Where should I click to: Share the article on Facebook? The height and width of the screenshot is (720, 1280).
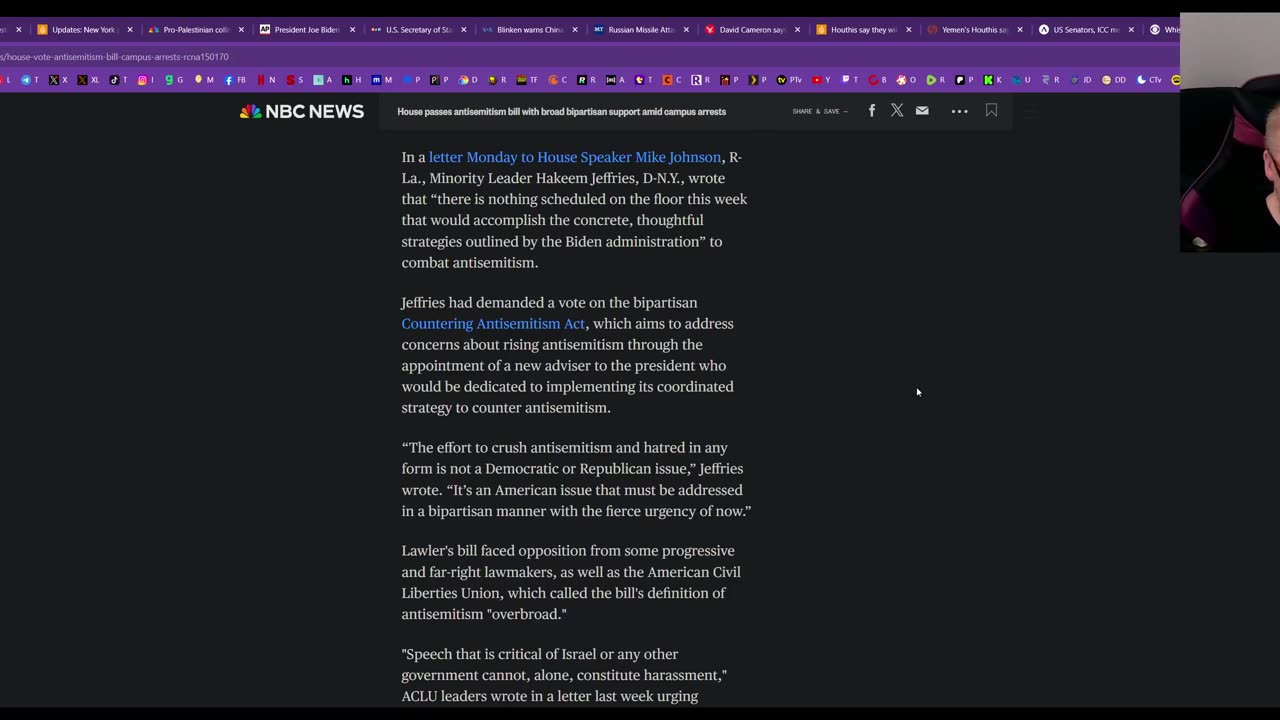872,111
